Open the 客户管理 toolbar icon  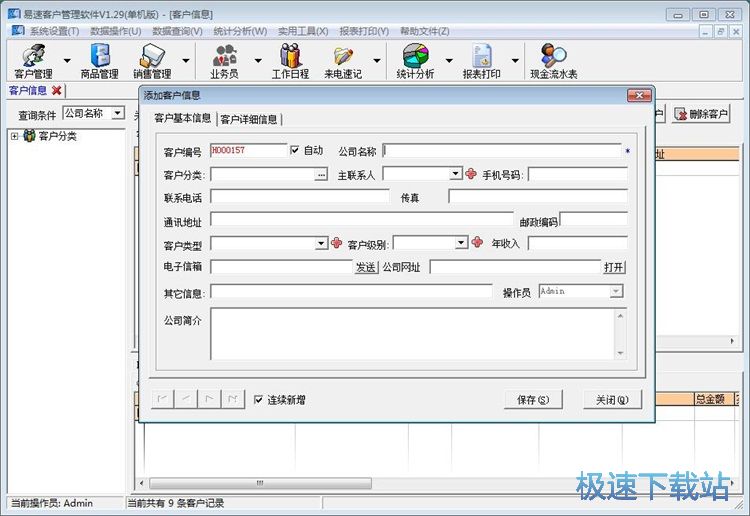(x=33, y=61)
